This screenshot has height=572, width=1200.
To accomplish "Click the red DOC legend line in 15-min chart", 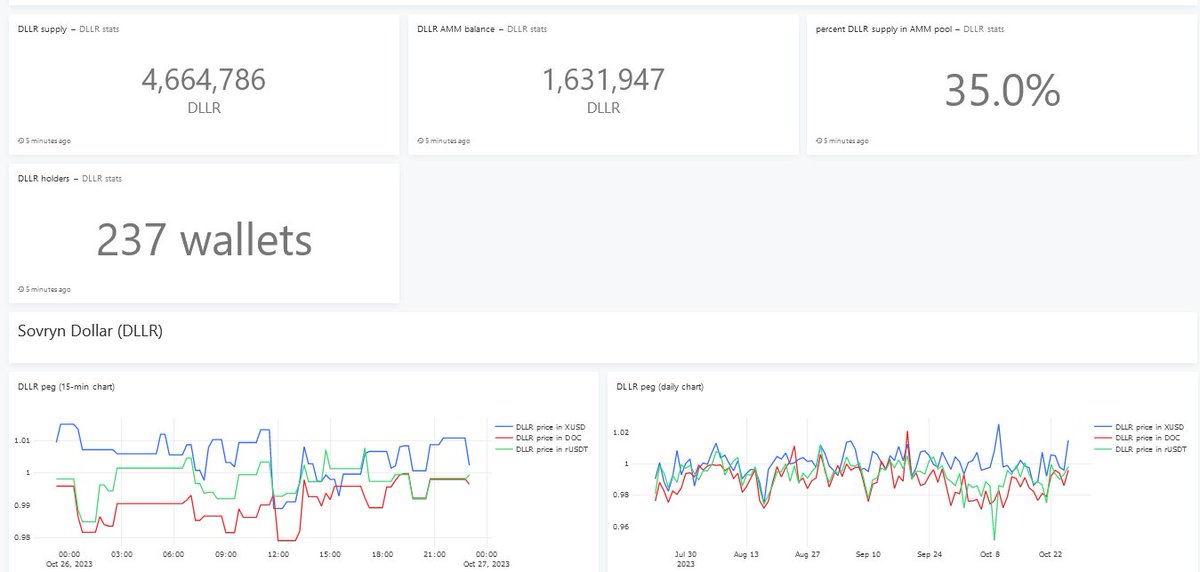I will pos(503,438).
